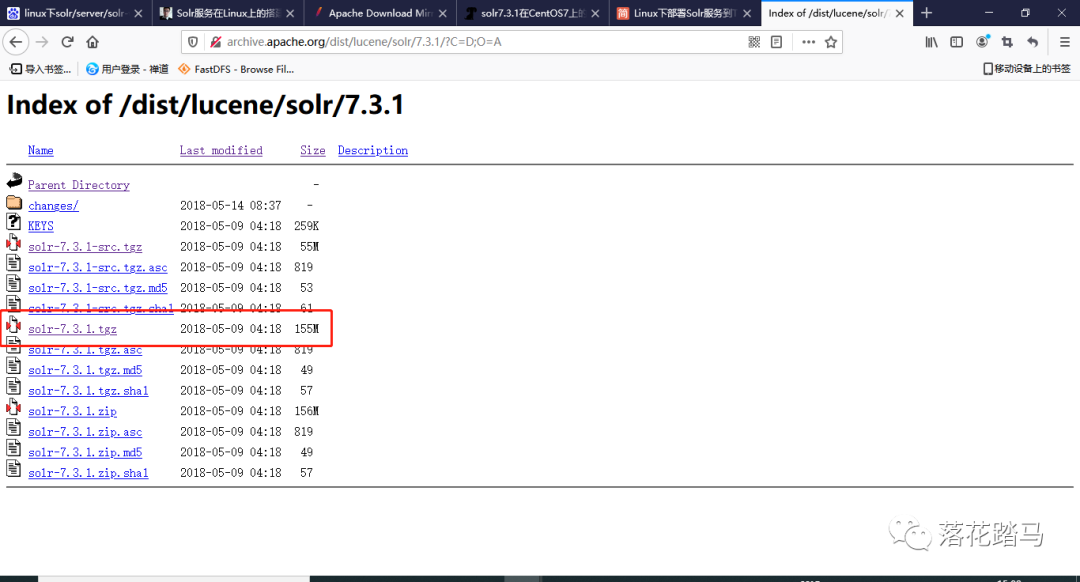The width and height of the screenshot is (1080, 582).
Task: Open the browser home page
Action: tap(92, 42)
